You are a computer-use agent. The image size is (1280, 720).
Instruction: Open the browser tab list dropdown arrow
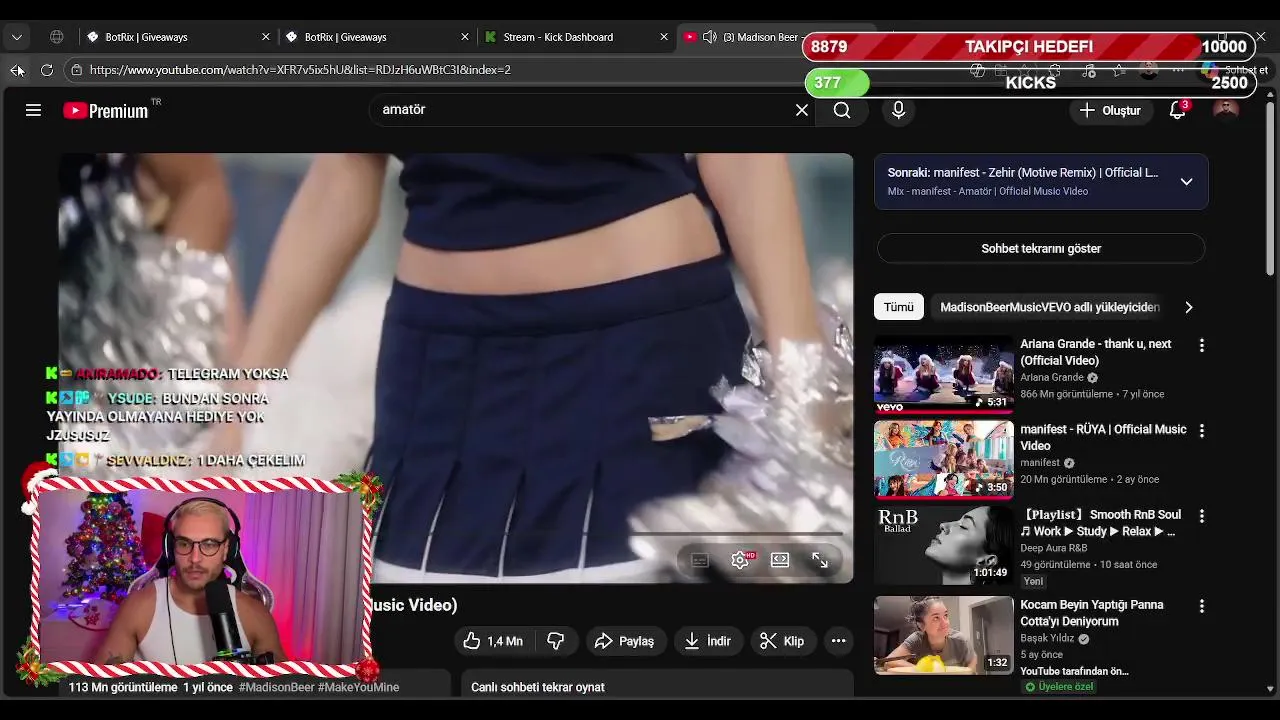tap(17, 37)
